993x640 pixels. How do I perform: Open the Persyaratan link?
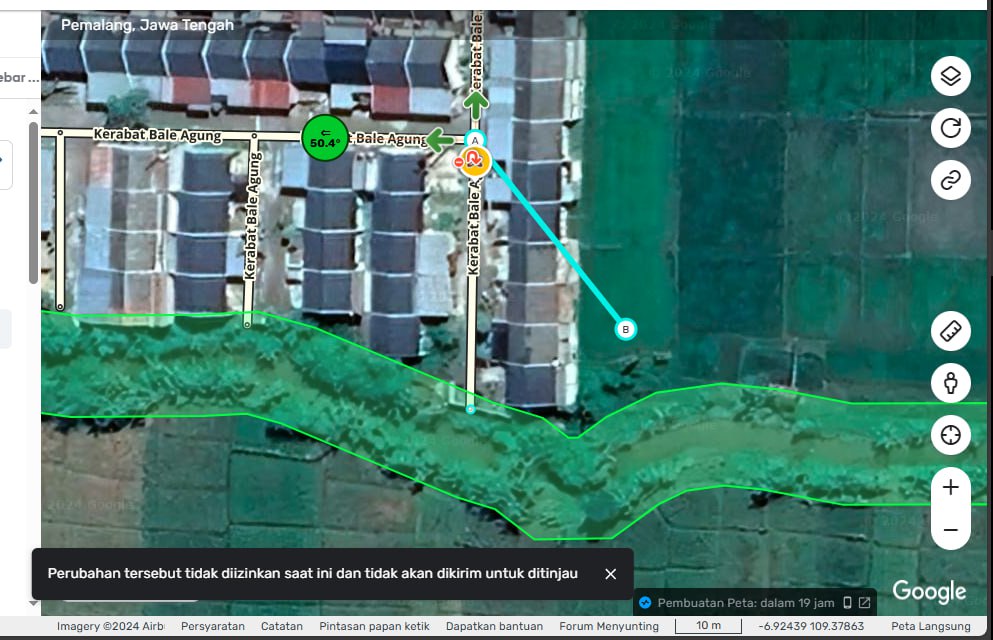pos(213,626)
